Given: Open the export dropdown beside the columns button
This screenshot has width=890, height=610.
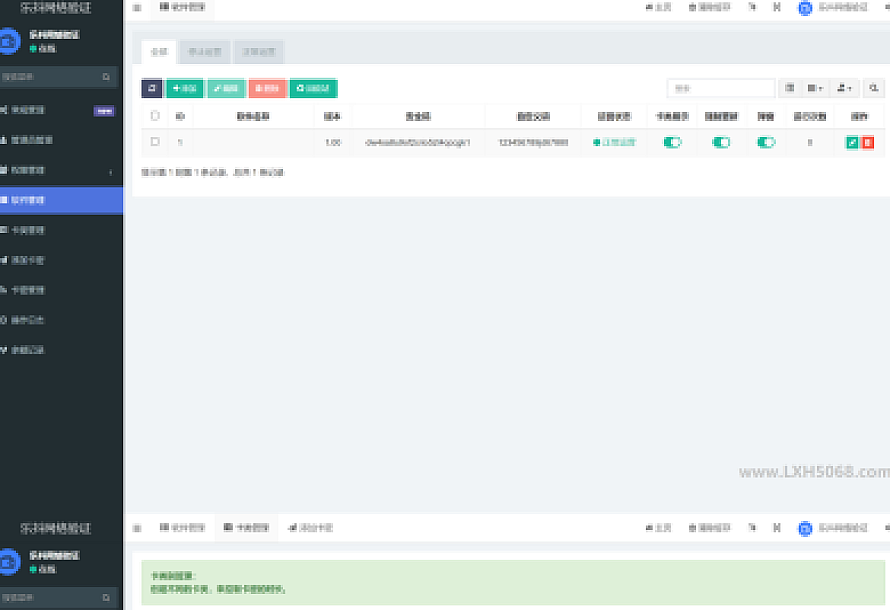Looking at the screenshot, I should [x=845, y=88].
